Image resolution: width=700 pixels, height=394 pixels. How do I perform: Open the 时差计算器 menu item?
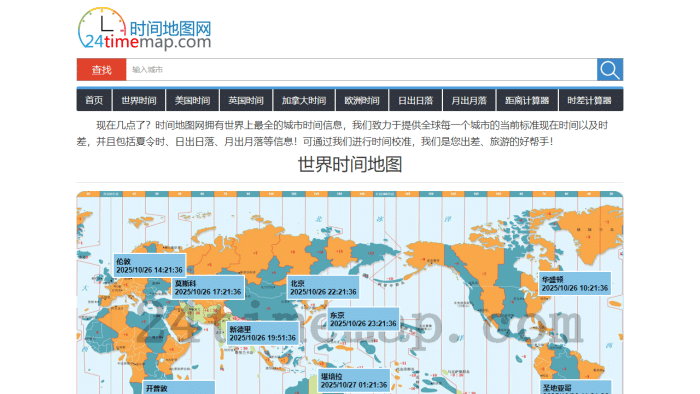coord(590,100)
